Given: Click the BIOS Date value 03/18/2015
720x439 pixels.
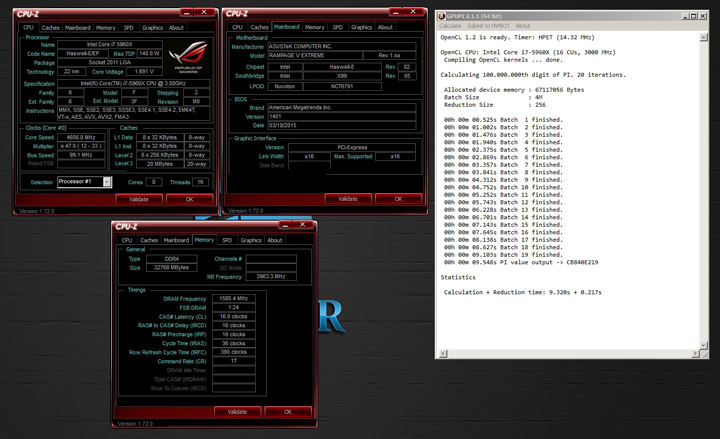Looking at the screenshot, I should point(342,125).
